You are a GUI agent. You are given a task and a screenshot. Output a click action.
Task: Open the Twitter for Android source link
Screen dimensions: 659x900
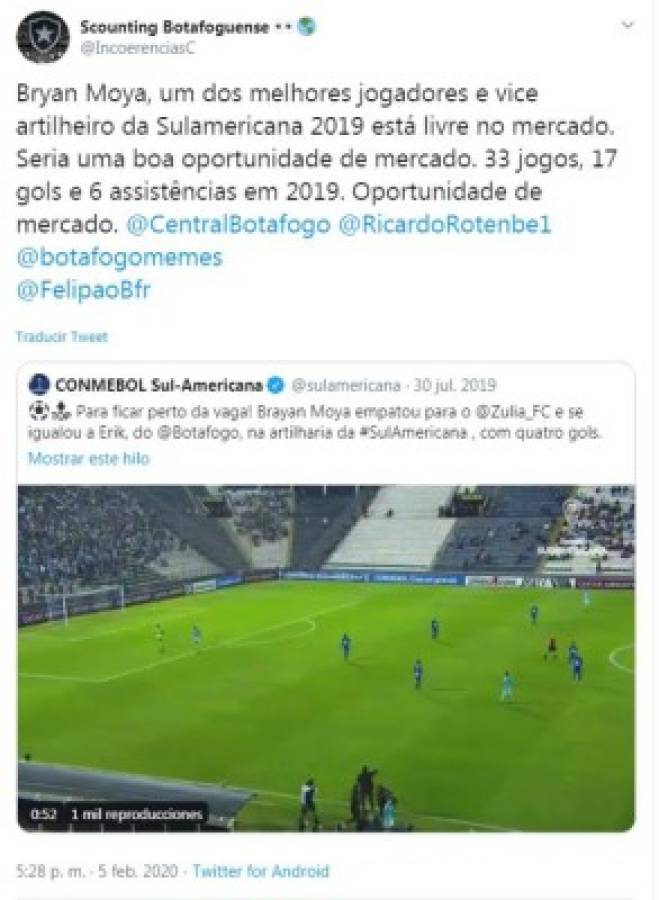click(261, 871)
